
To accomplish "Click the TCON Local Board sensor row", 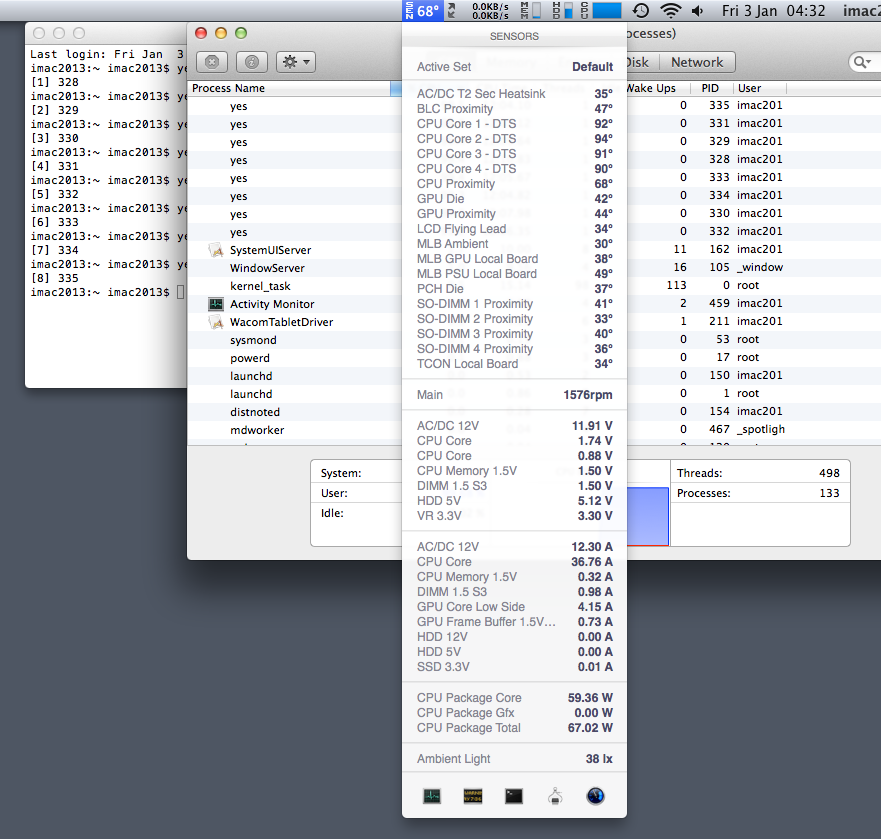I will (514, 364).
